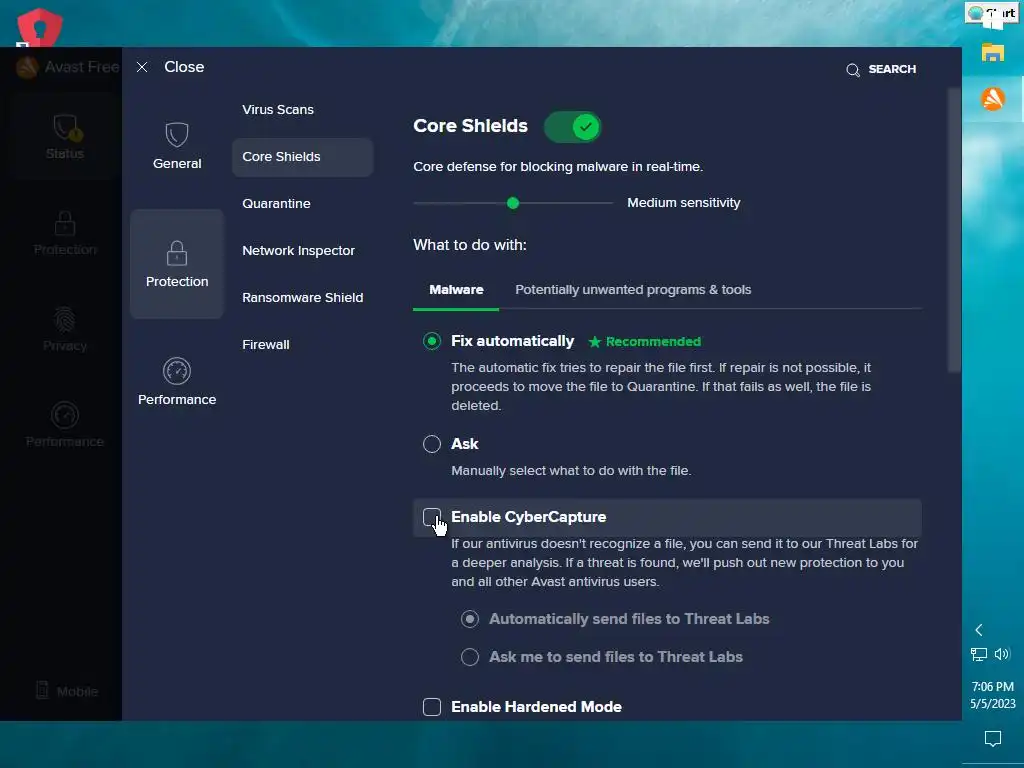Screen dimensions: 1024x768
Task: Click the Search magnifier icon
Action: [x=853, y=69]
